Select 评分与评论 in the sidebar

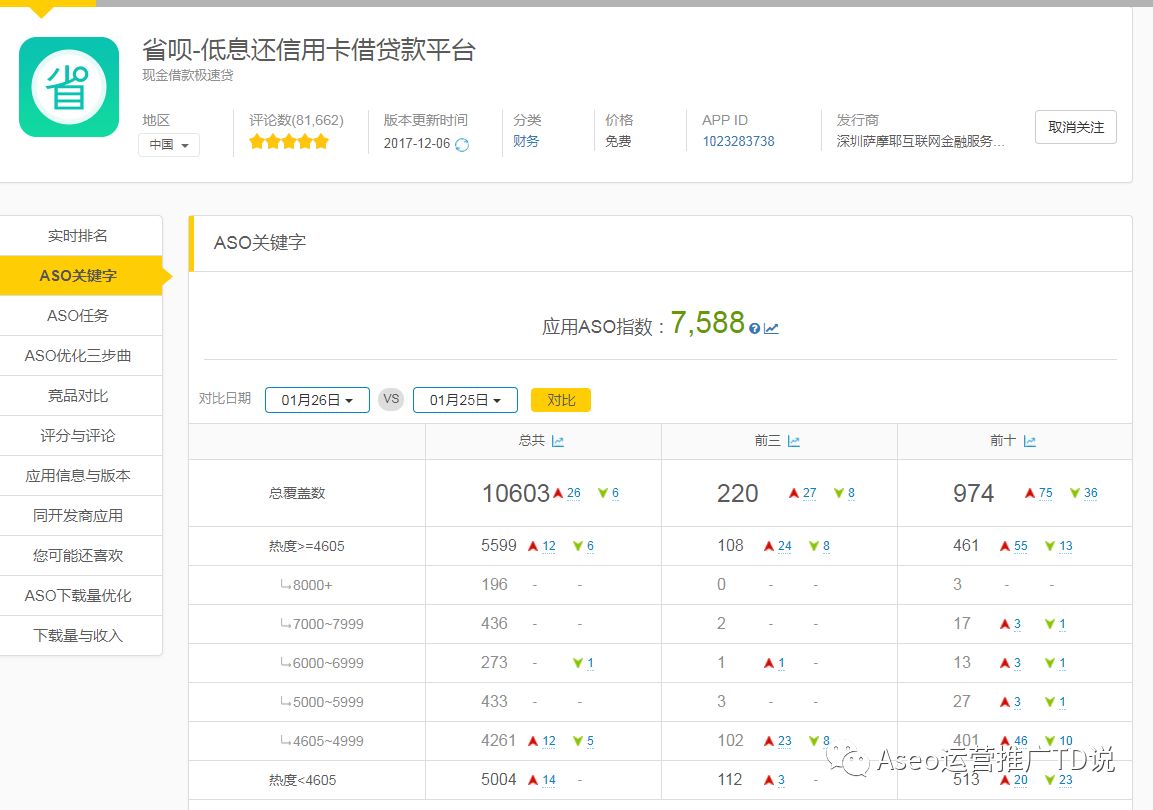click(x=78, y=436)
